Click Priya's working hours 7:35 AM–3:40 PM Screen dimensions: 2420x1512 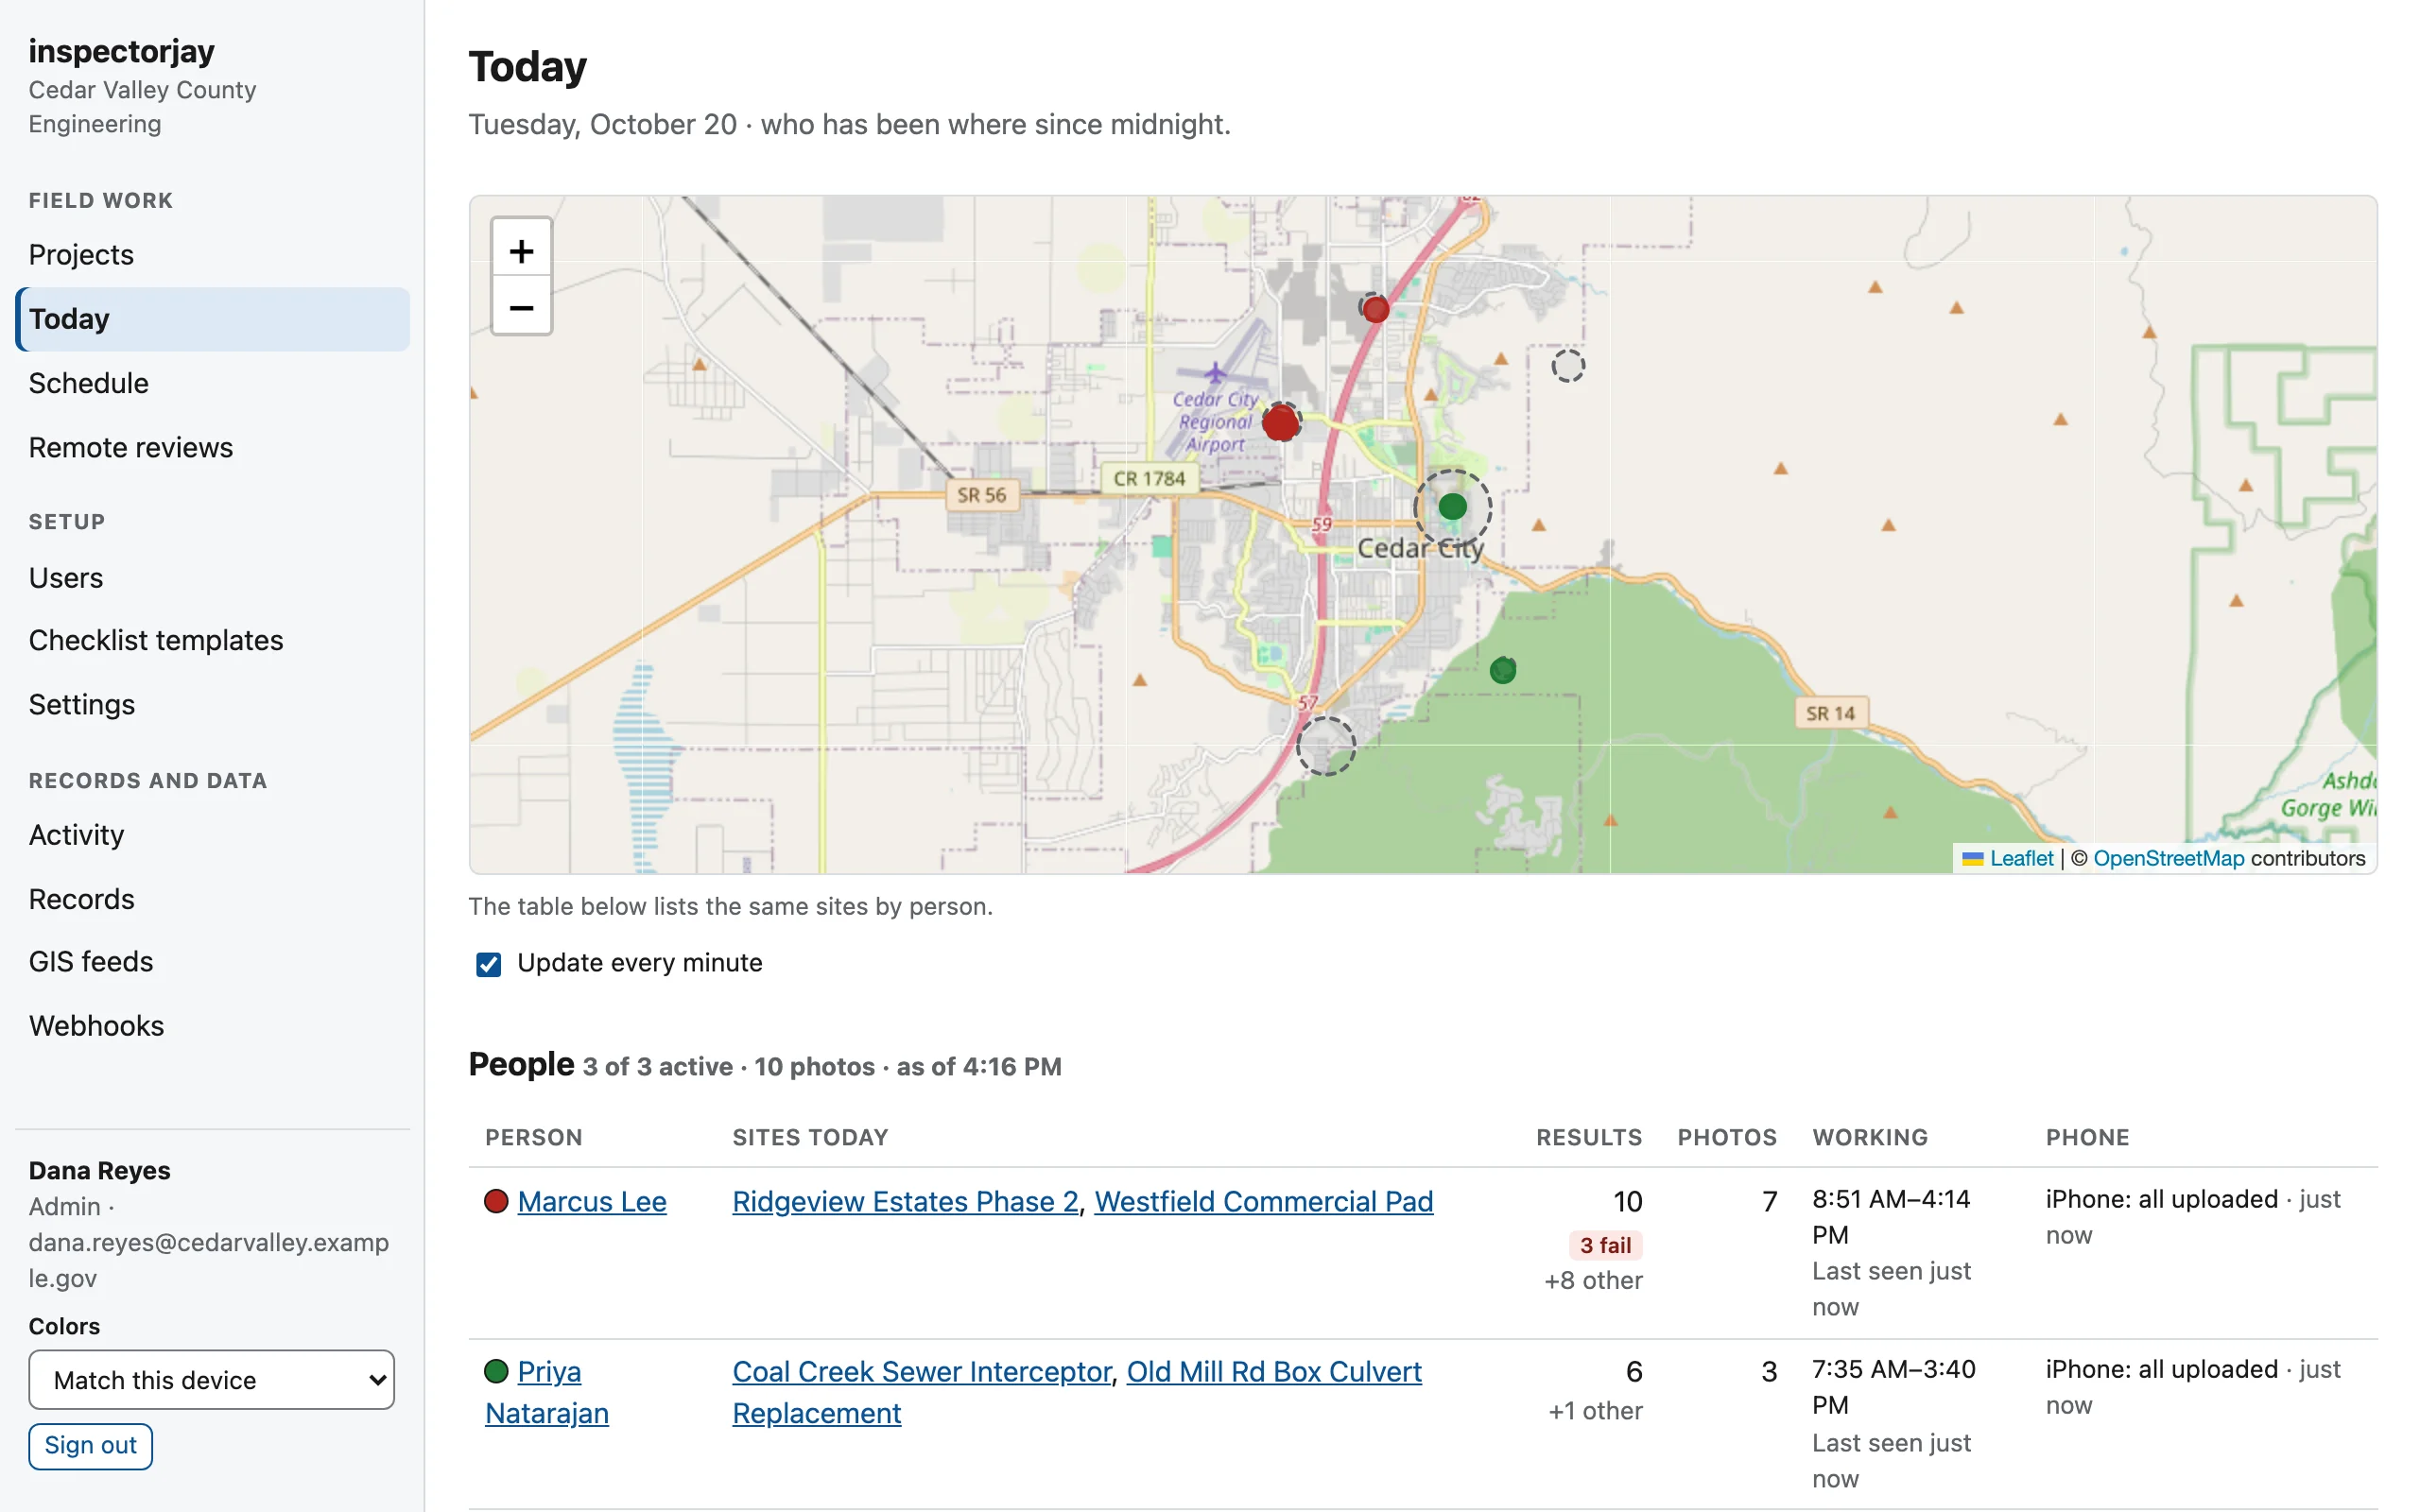click(x=1893, y=1386)
